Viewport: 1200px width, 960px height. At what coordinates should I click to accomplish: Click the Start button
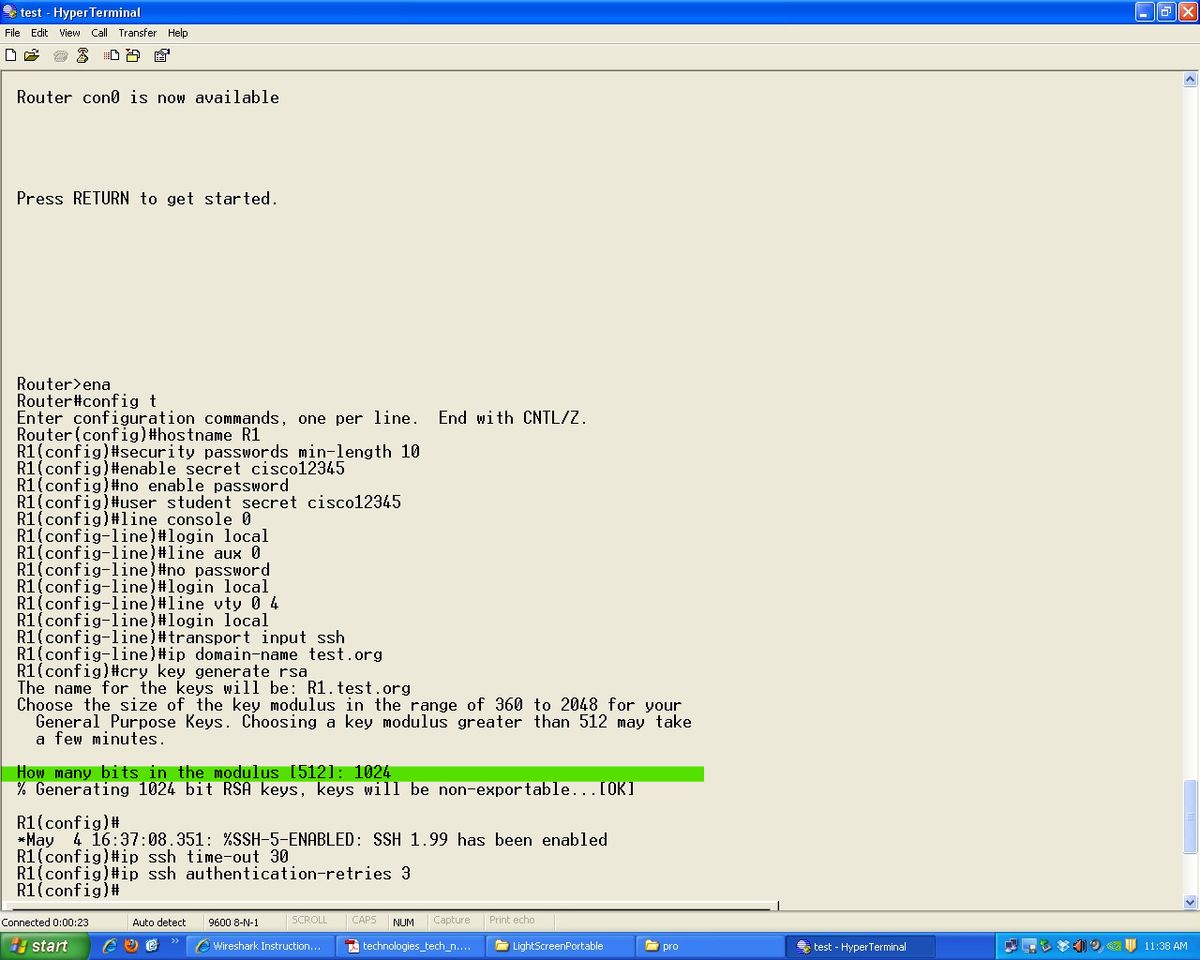coord(35,946)
